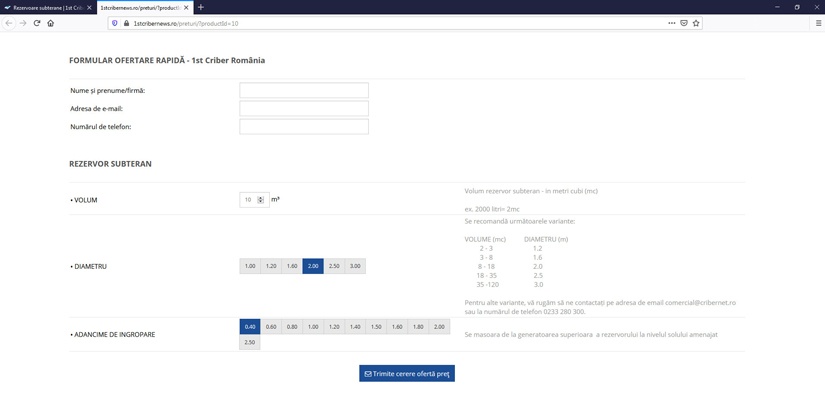
Task: Click the Pocket save icon
Action: [684, 23]
